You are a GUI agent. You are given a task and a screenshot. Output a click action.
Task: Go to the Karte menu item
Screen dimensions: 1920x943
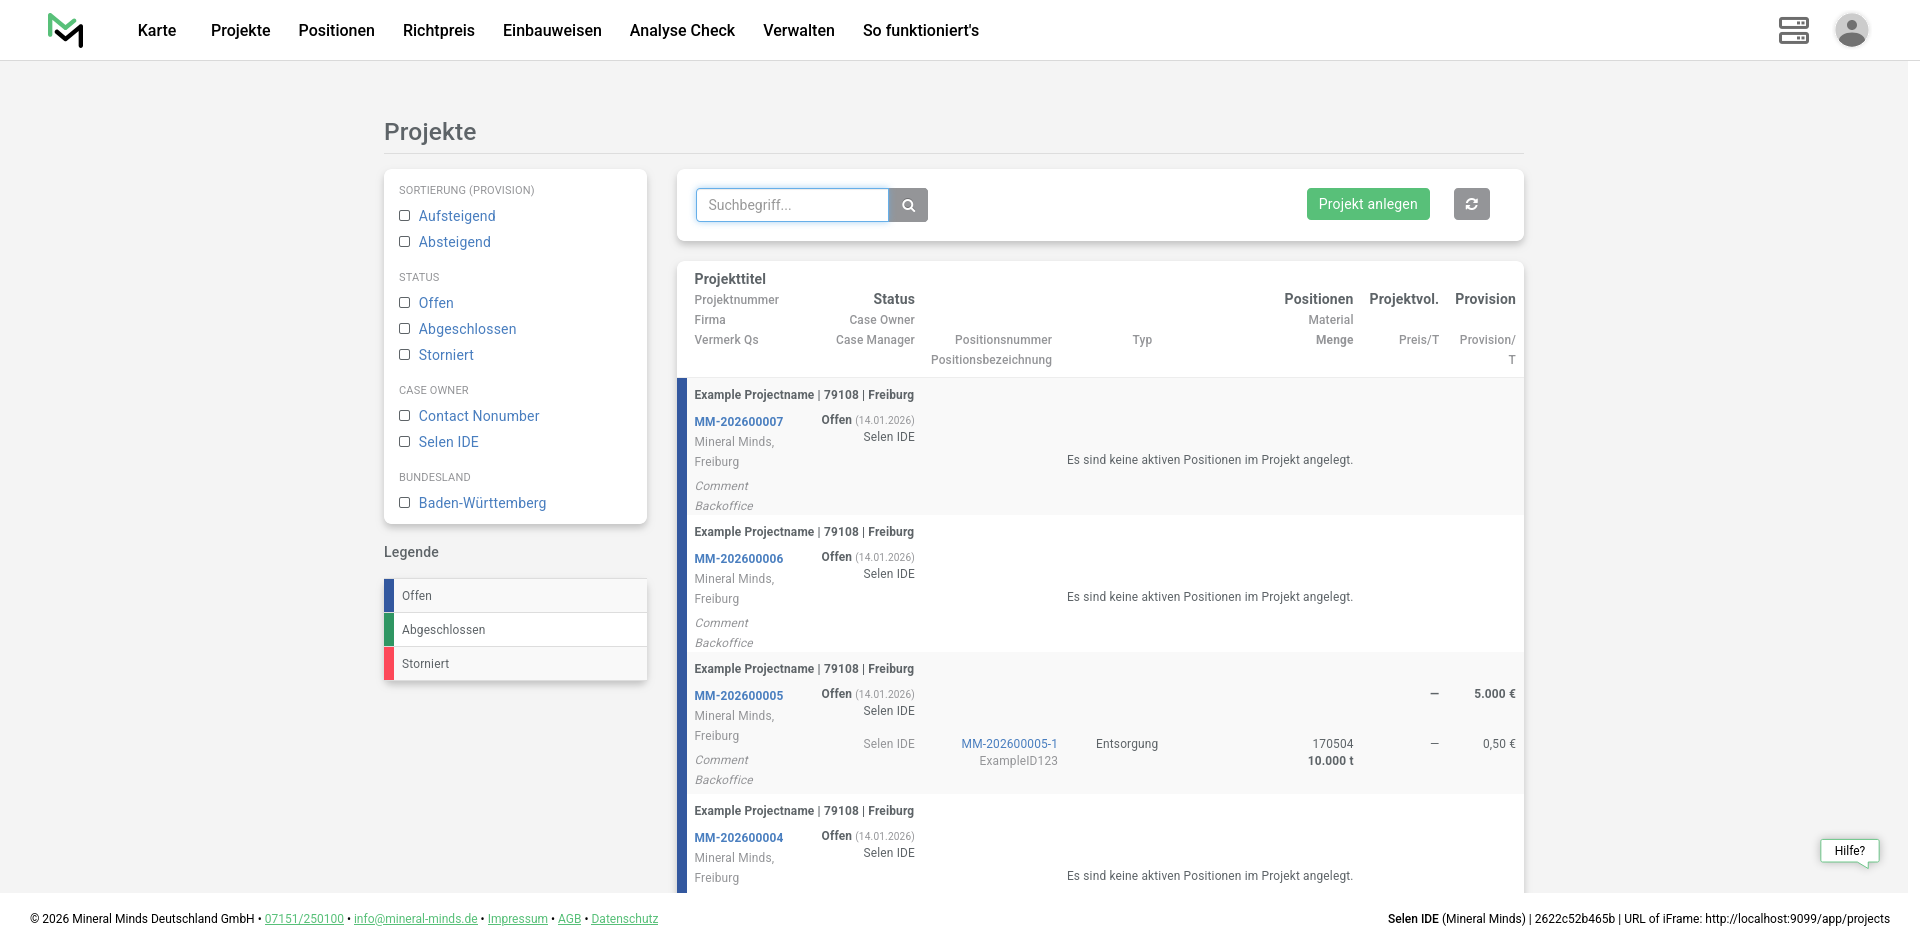(157, 30)
